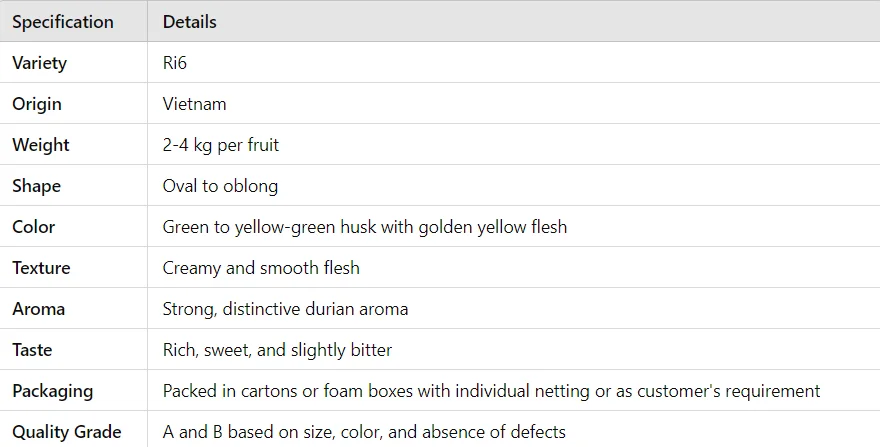Click the Vietnam origin cell
Viewport: 880px width, 447px height.
195,104
